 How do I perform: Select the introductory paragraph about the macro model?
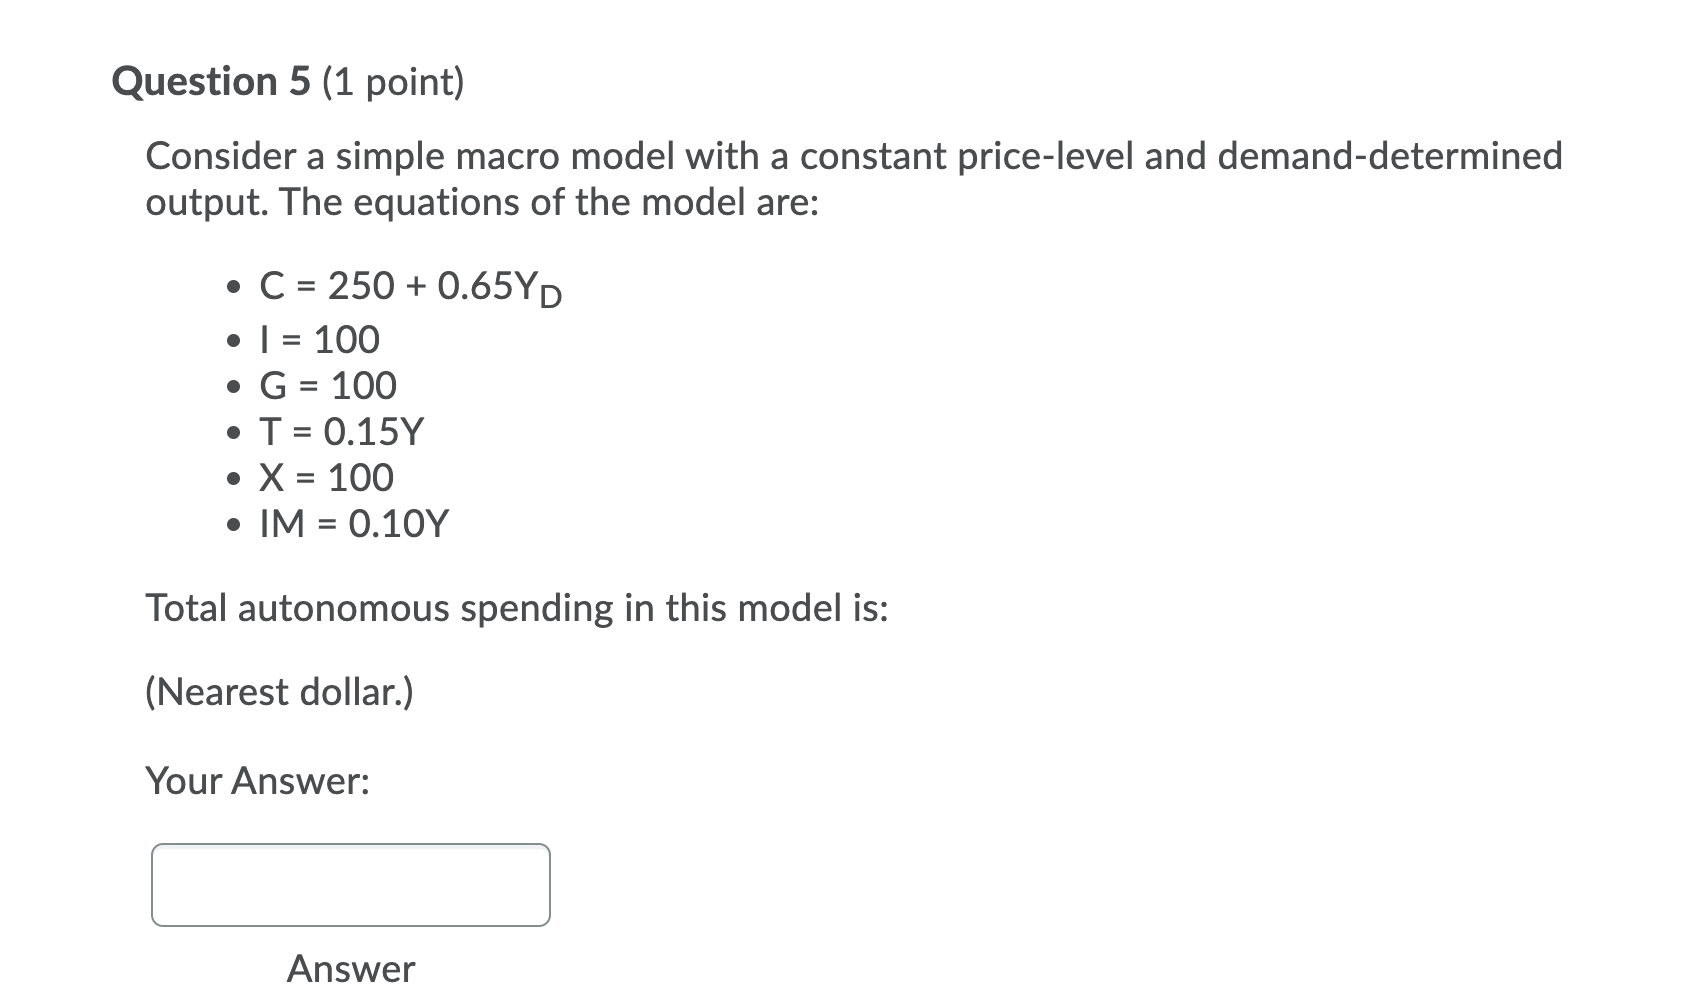[x=850, y=178]
